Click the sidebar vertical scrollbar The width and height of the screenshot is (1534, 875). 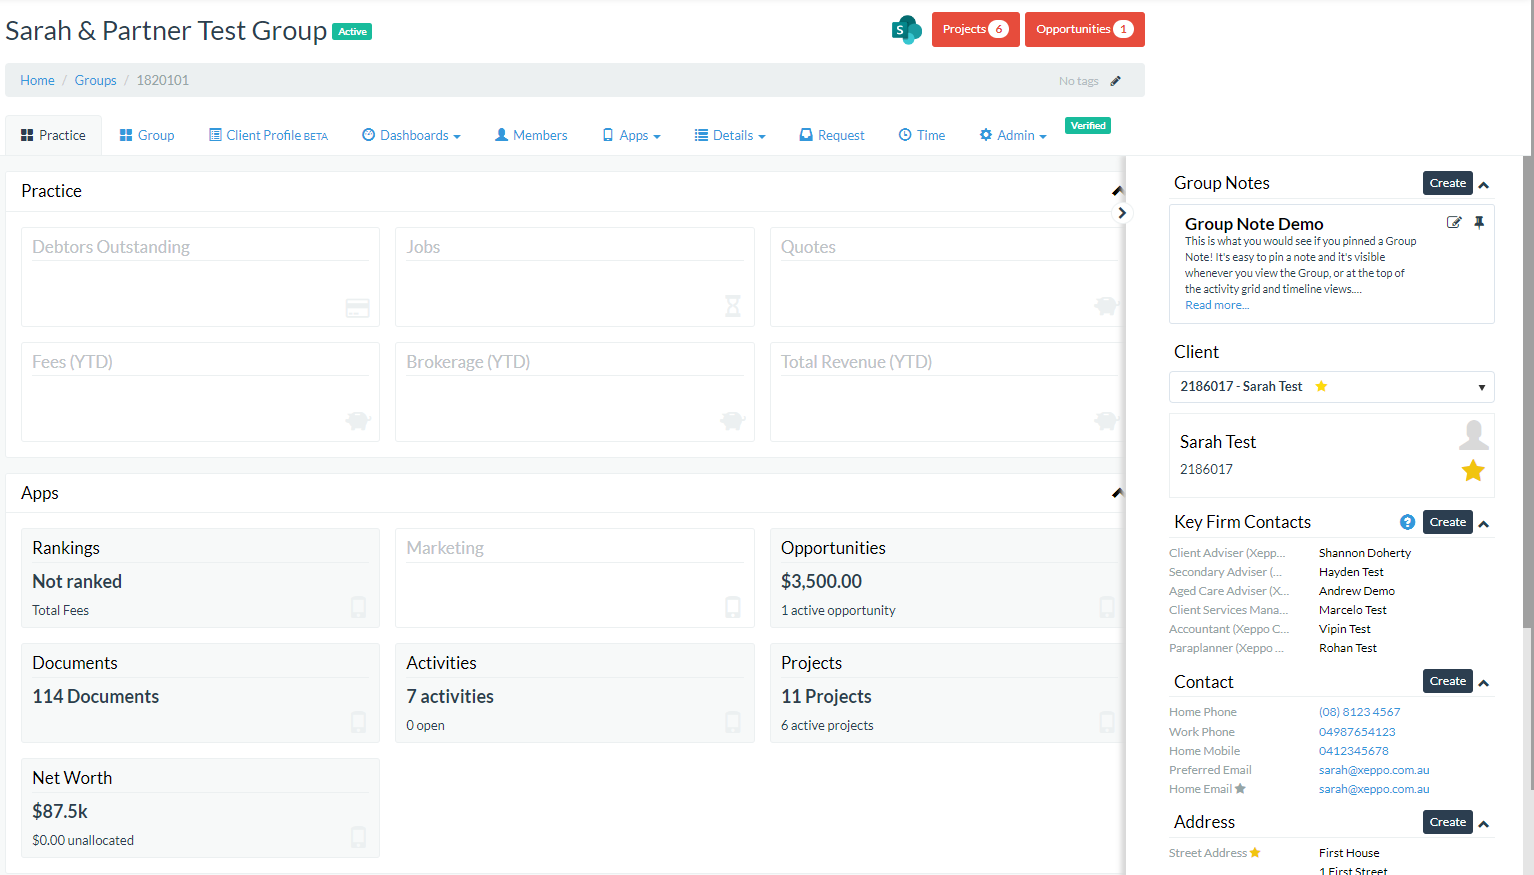[1527, 390]
